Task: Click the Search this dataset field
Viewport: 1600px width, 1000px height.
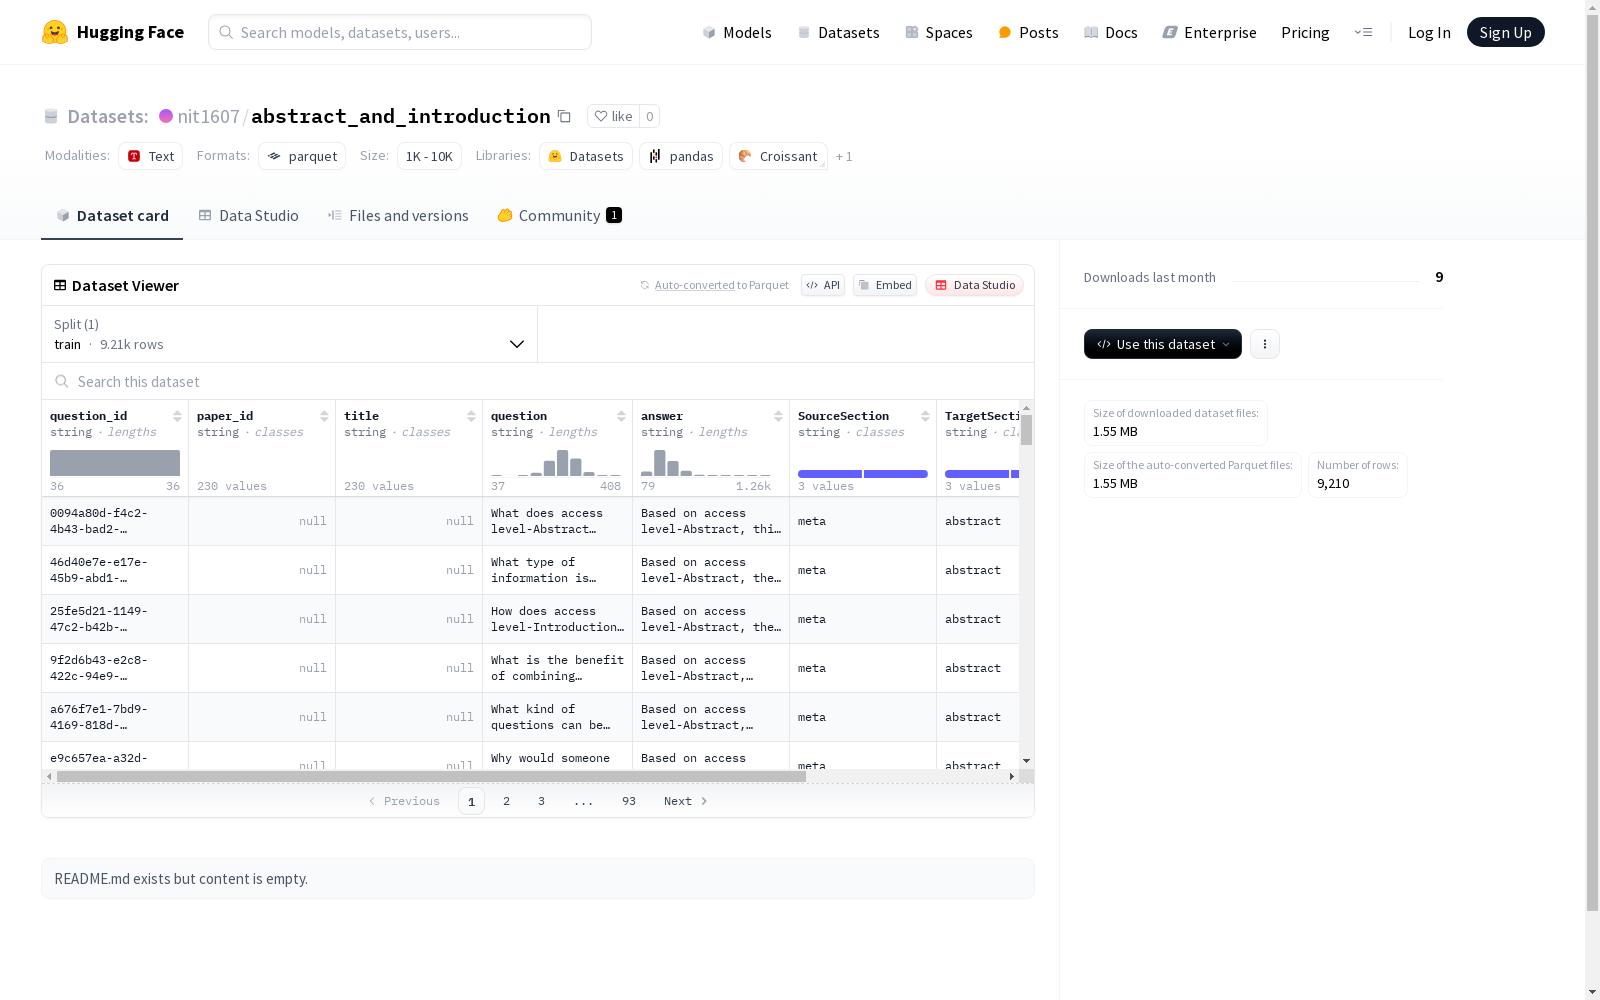Action: click(x=538, y=381)
